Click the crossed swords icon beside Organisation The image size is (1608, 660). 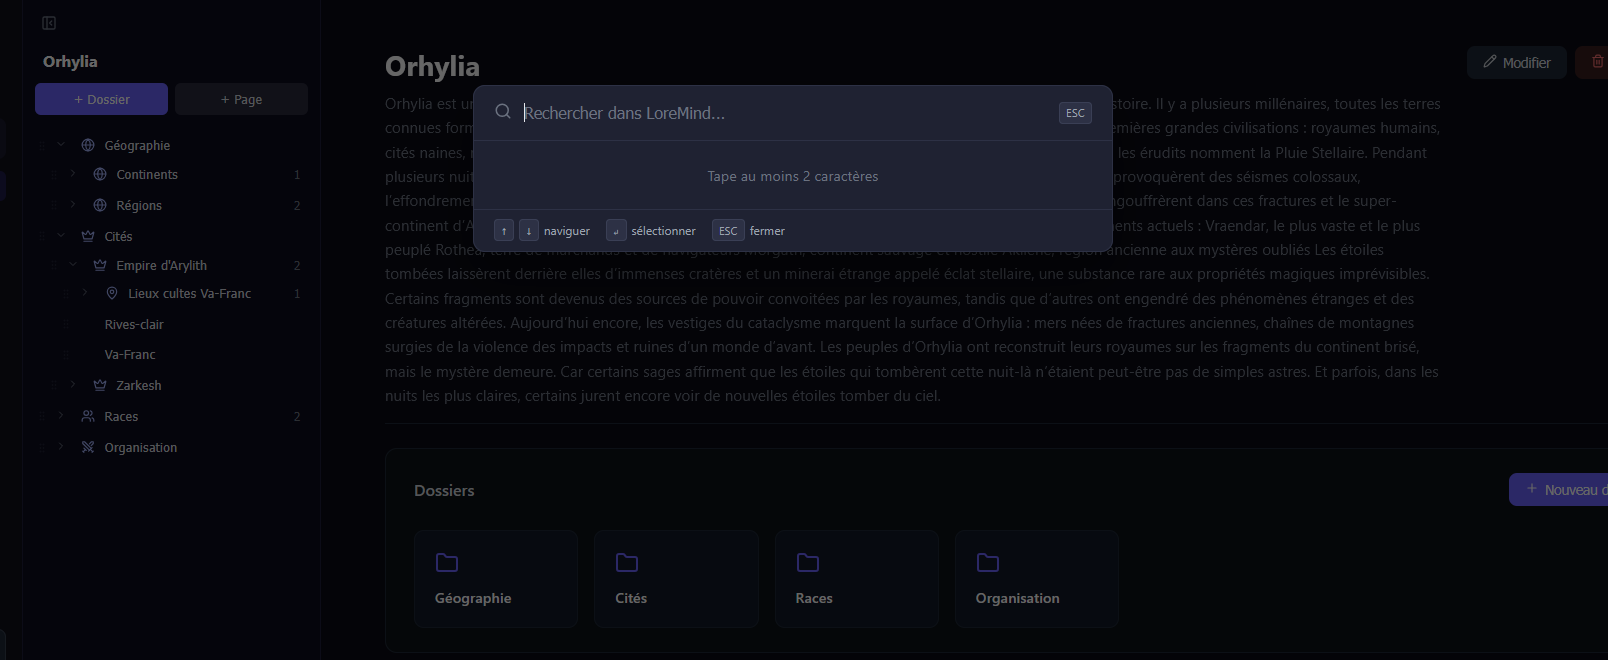click(x=88, y=447)
